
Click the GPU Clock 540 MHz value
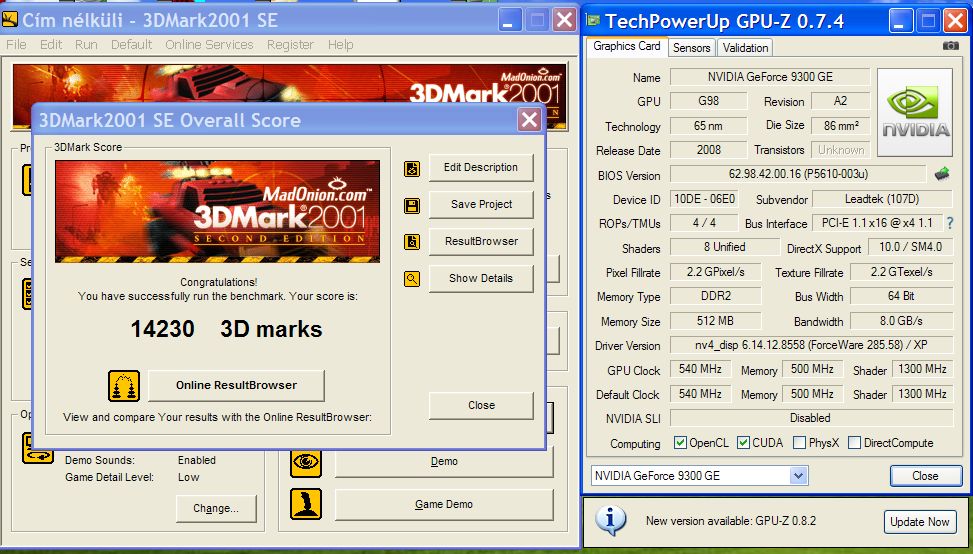coord(700,369)
